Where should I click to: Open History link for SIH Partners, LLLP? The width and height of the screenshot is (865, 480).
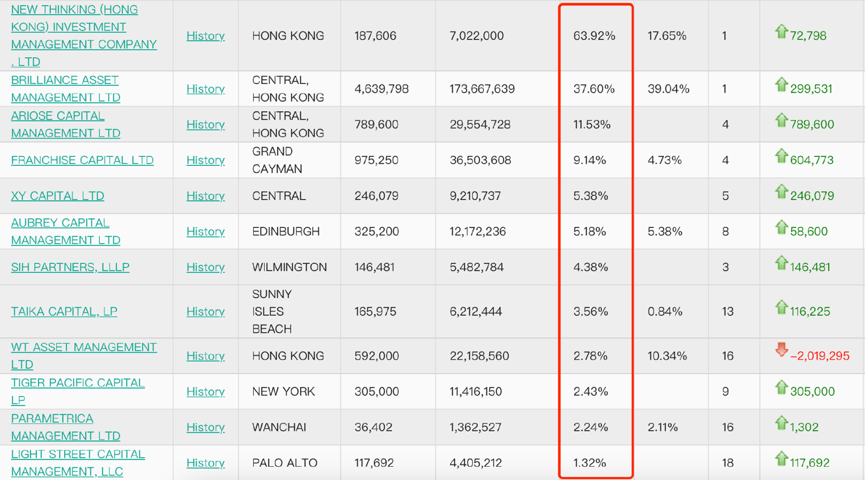[205, 267]
